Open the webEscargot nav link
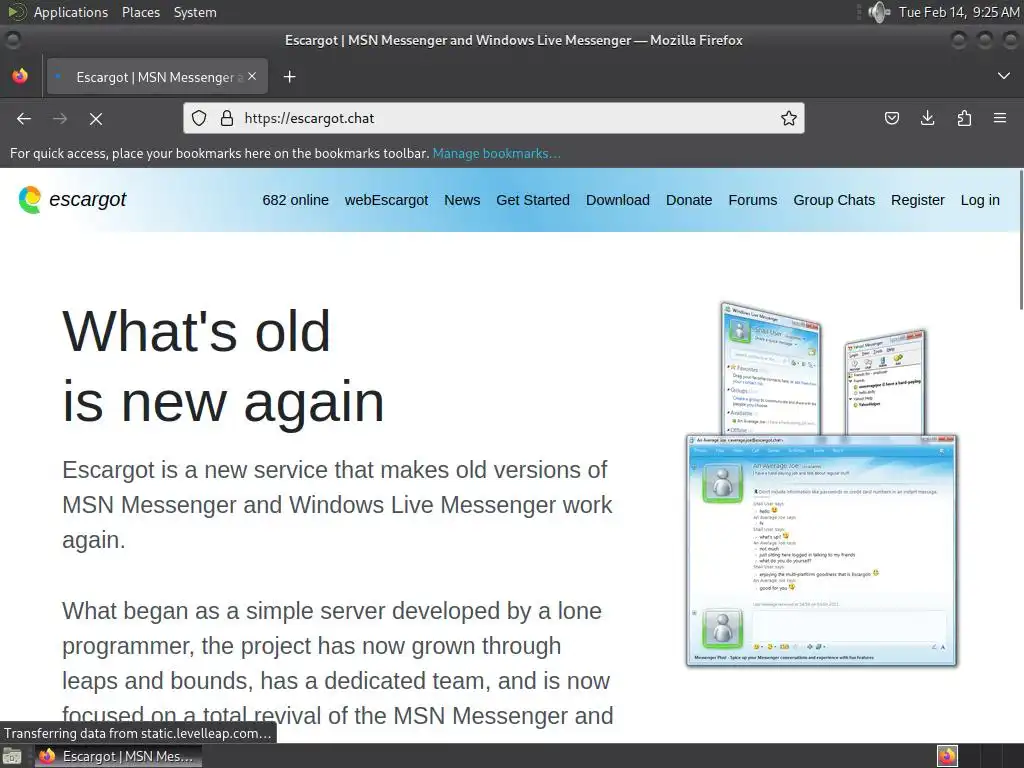Image resolution: width=1024 pixels, height=768 pixels. coord(386,200)
